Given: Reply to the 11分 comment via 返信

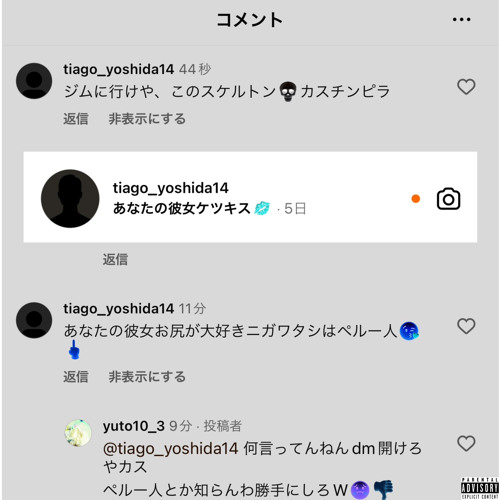Looking at the screenshot, I should tap(76, 377).
